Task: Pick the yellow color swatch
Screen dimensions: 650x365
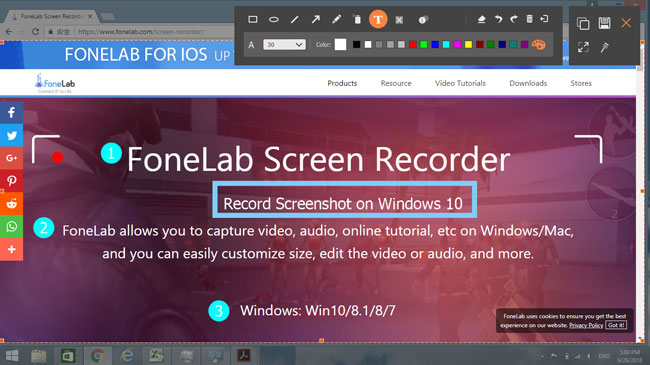Action: (x=468, y=44)
